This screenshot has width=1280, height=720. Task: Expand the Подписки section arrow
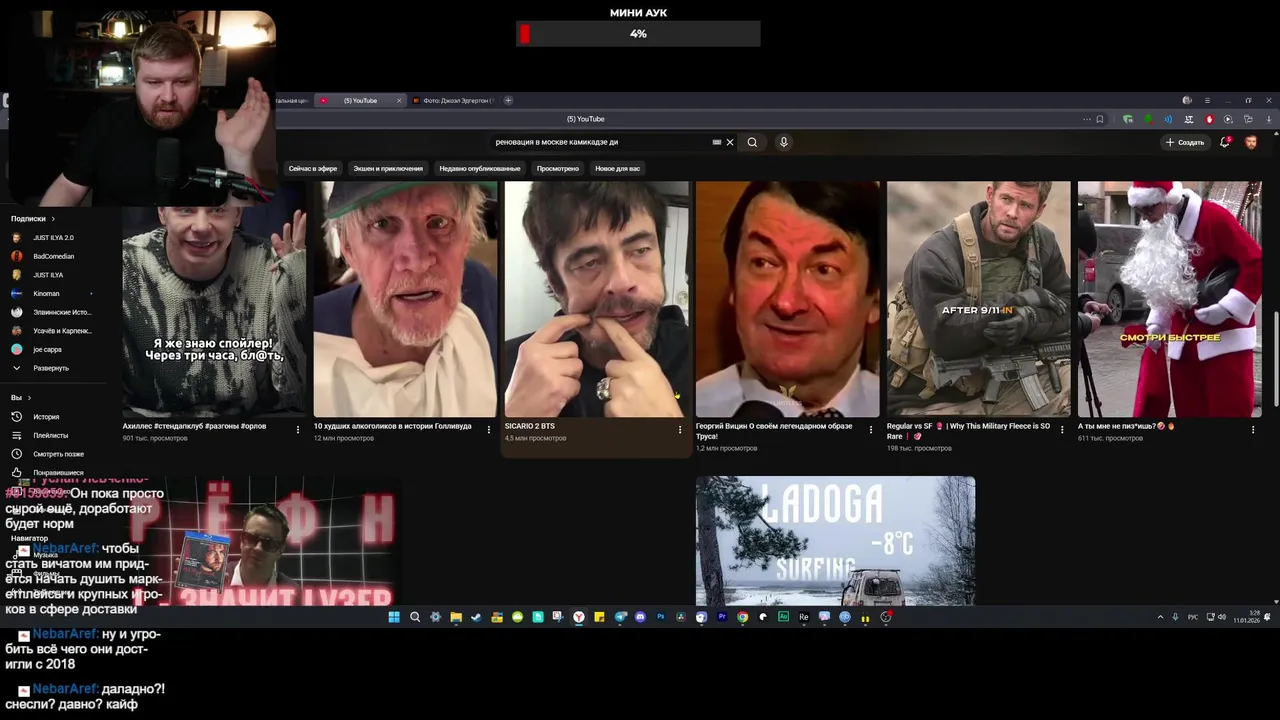(53, 218)
